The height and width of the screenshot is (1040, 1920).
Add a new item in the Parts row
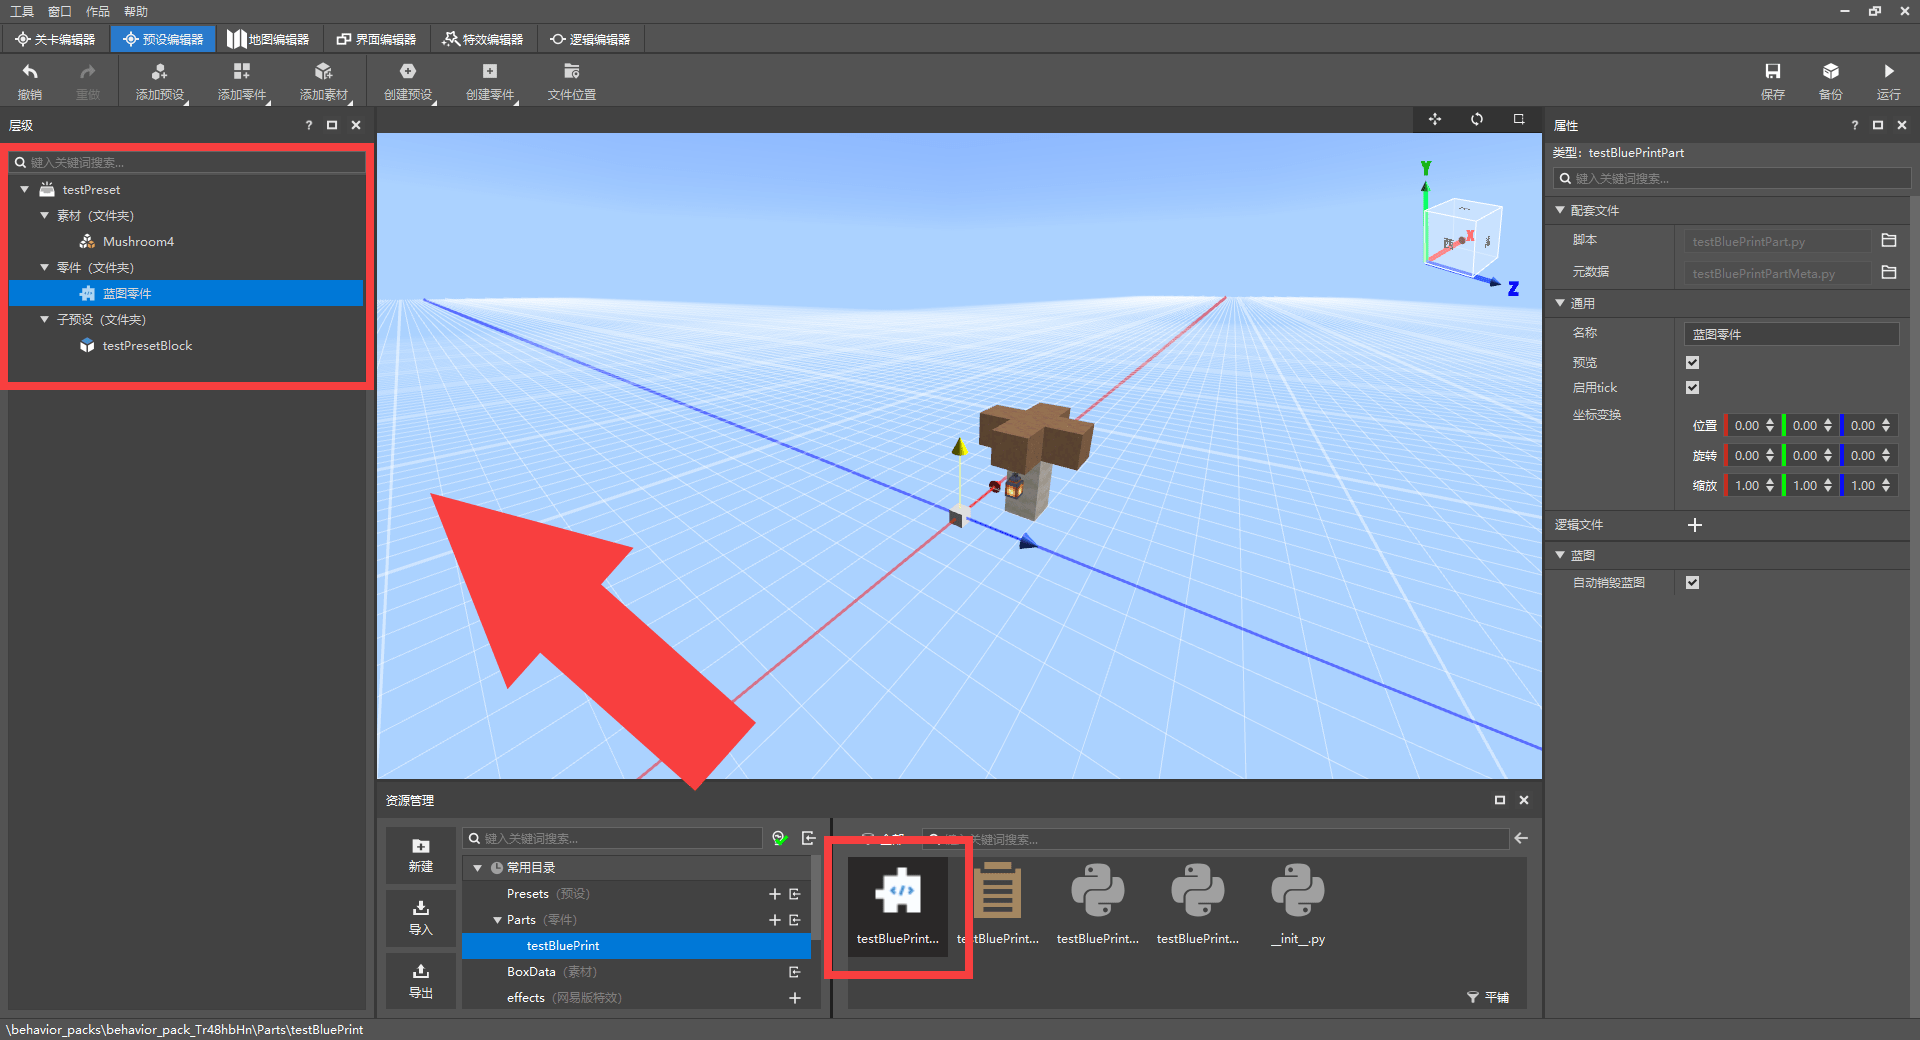pos(774,920)
